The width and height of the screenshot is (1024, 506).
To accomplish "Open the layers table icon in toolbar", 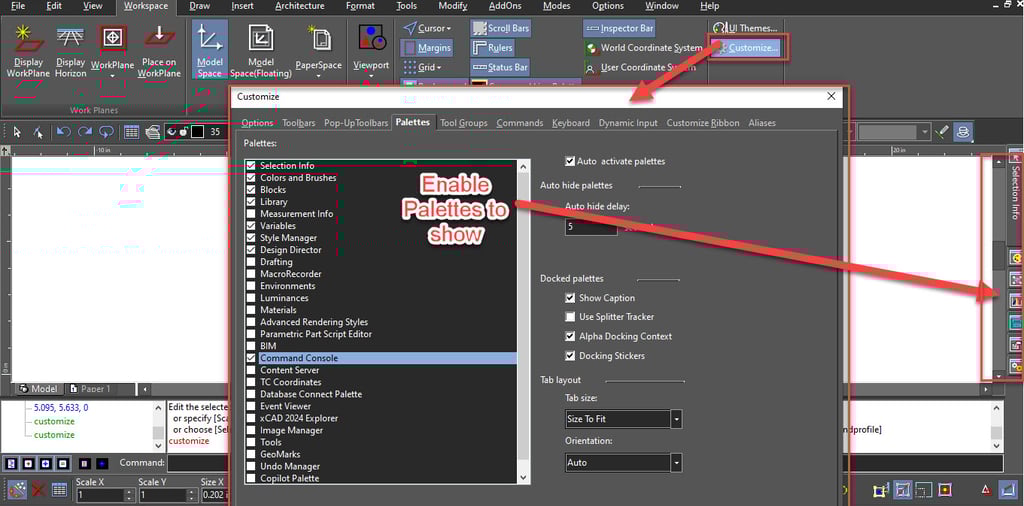I will point(131,132).
